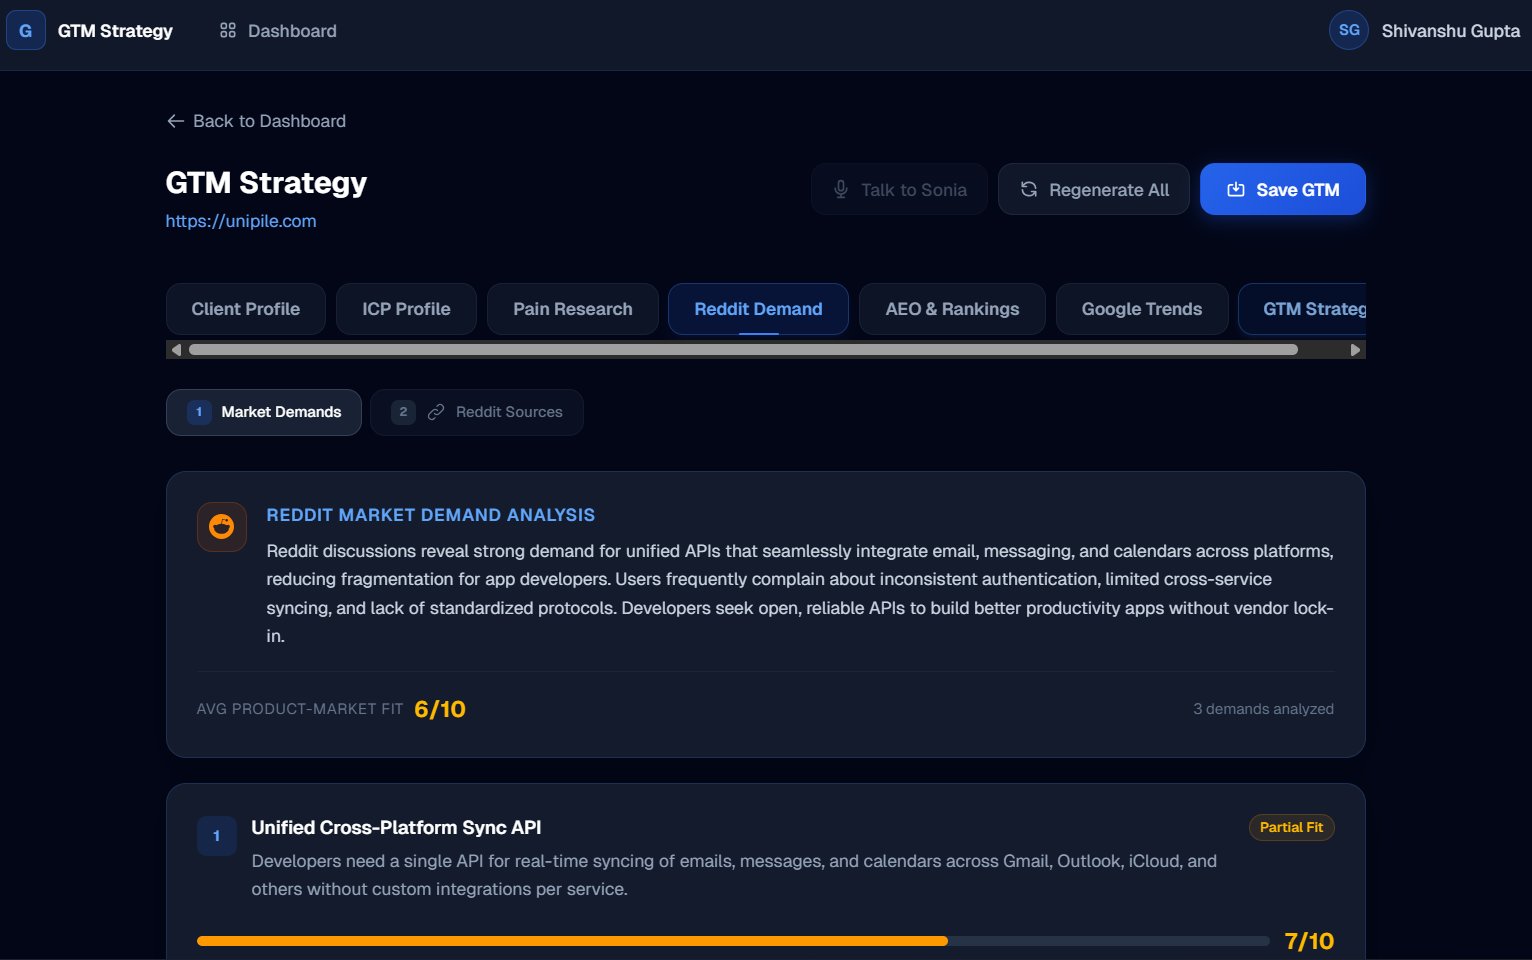Click the AVG PRODUCT-MARKET FIT label
Screen dimensions: 1532x960
point(300,709)
